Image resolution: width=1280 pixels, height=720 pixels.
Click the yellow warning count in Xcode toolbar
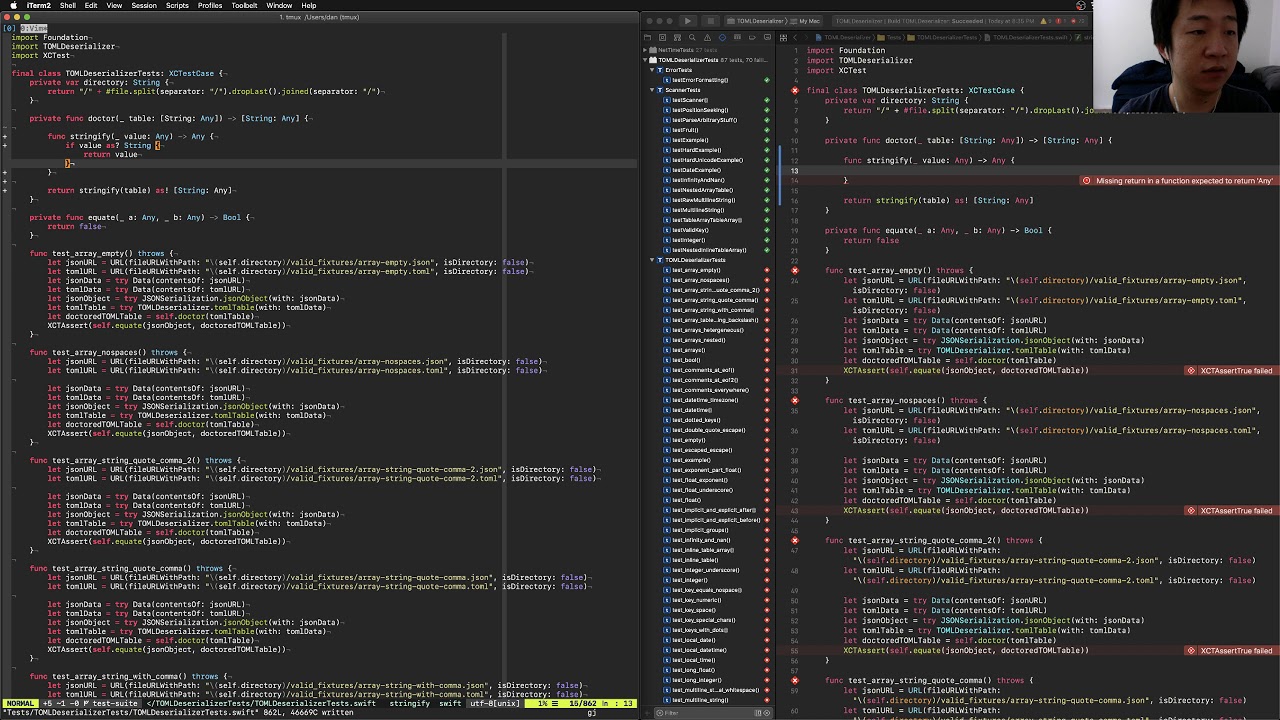coord(1046,21)
